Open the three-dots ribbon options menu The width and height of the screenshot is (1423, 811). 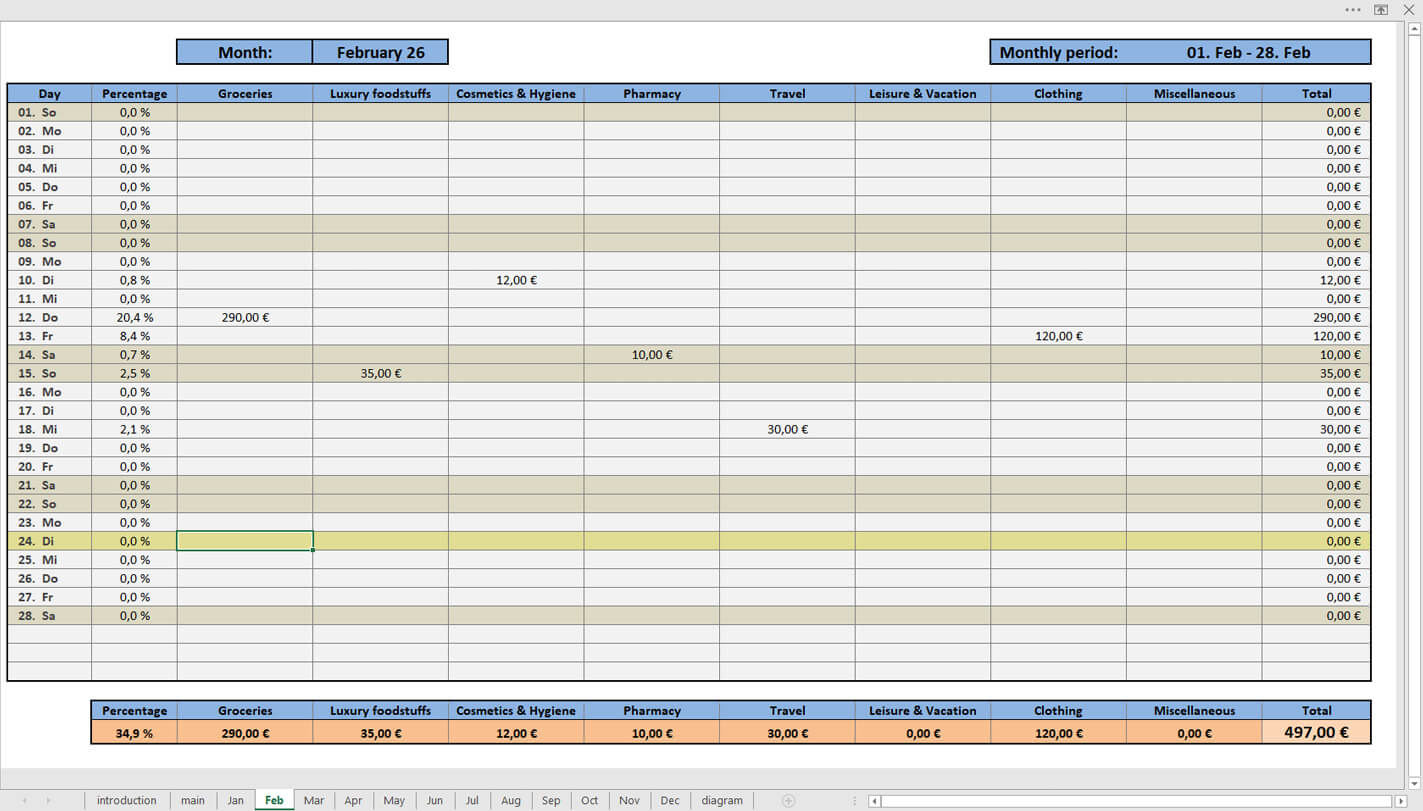[x=1353, y=10]
